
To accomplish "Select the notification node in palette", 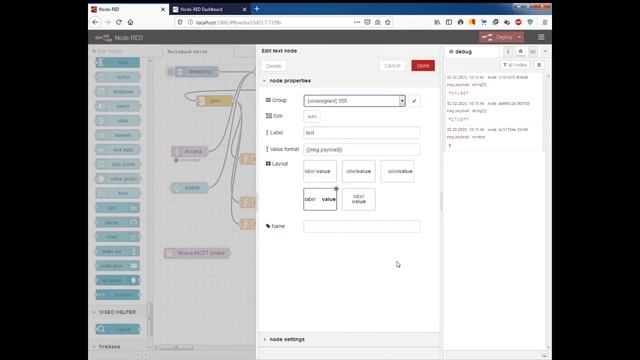I will [x=118, y=266].
